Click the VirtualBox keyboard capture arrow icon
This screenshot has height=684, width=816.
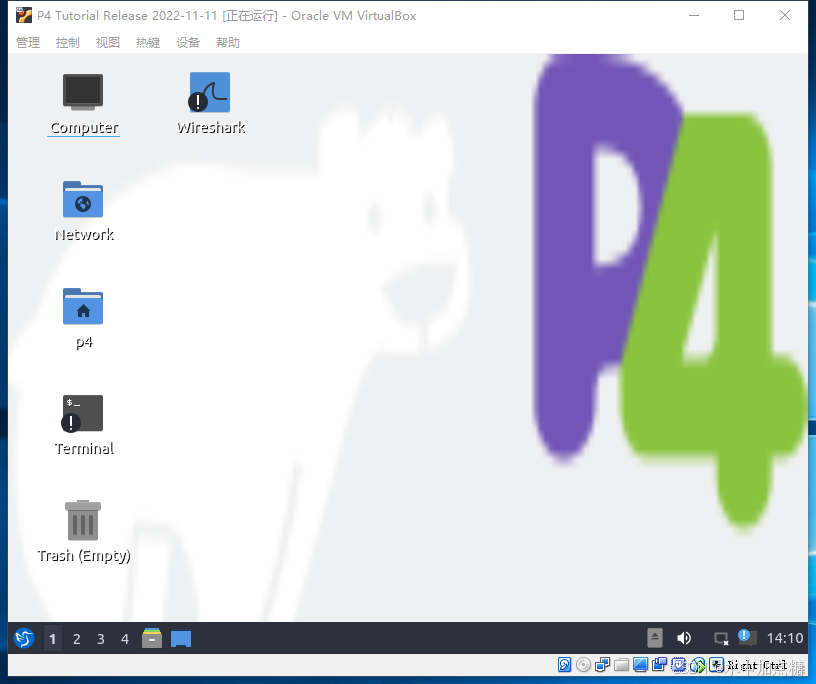pos(717,665)
